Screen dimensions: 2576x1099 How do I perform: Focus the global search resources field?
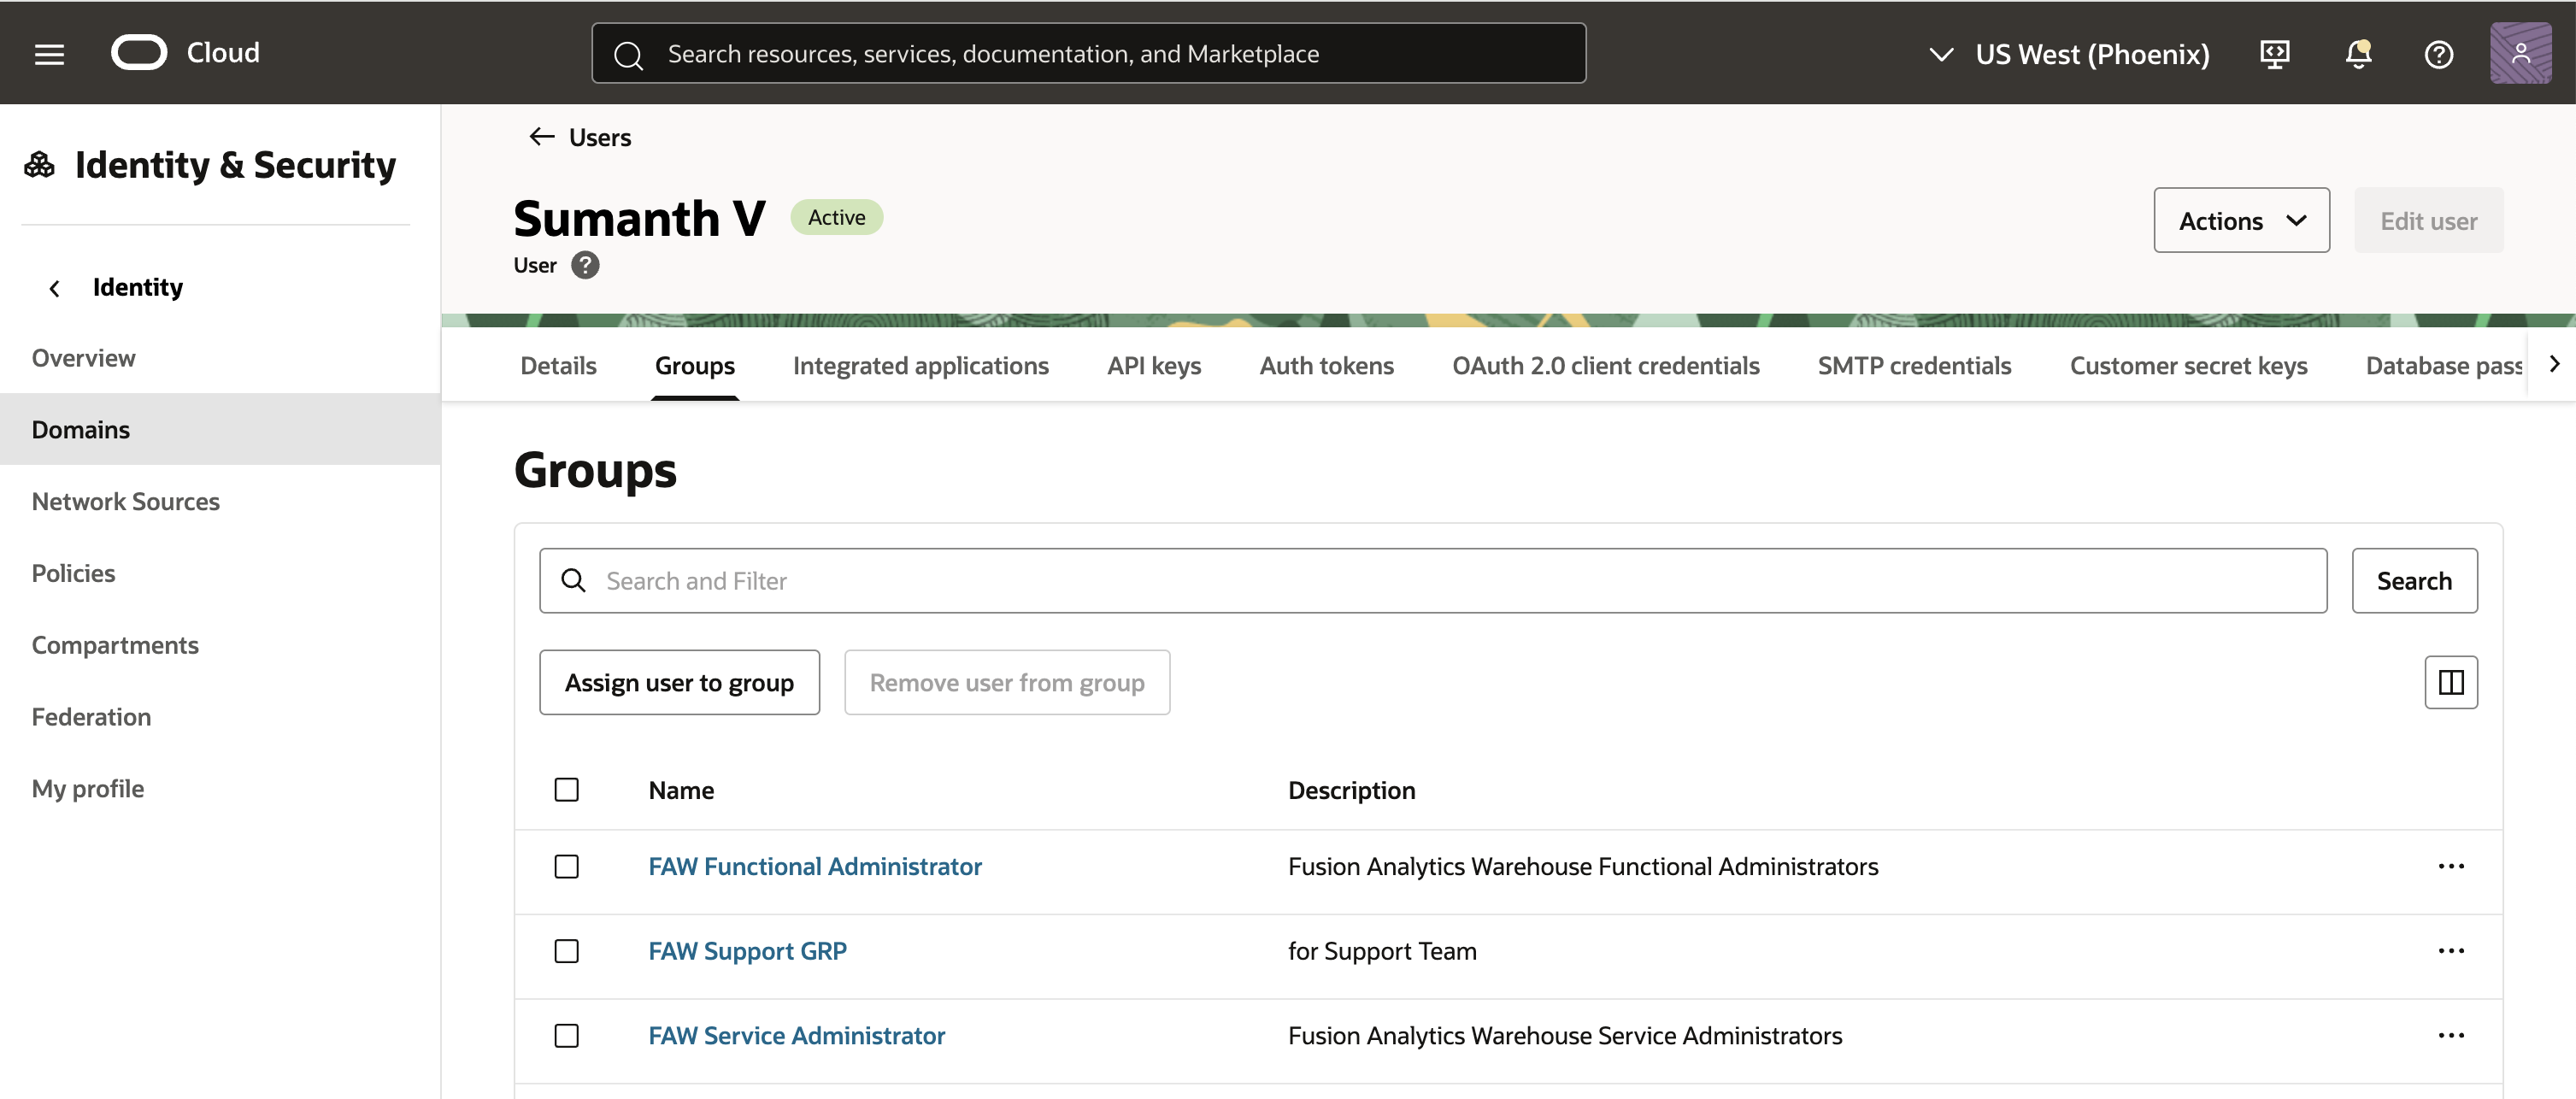tap(1088, 53)
